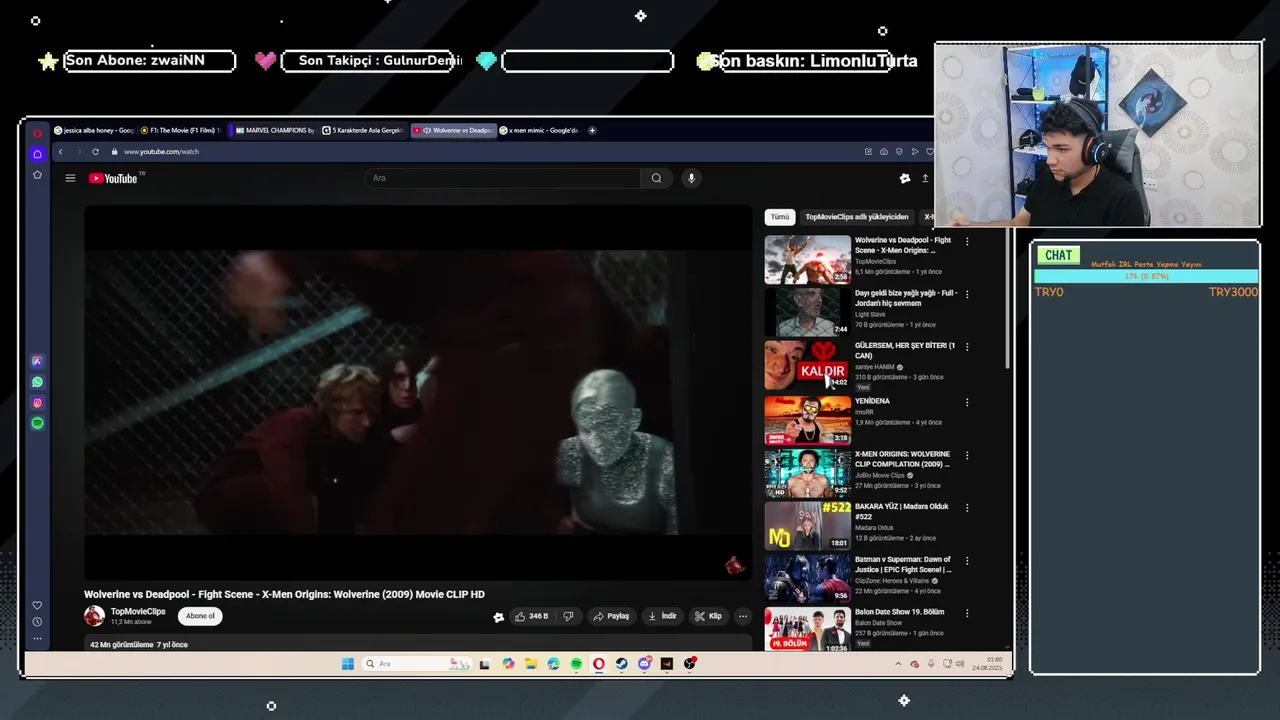1280x720 pixels.
Task: Open Opera browser from the taskbar
Action: (x=598, y=664)
